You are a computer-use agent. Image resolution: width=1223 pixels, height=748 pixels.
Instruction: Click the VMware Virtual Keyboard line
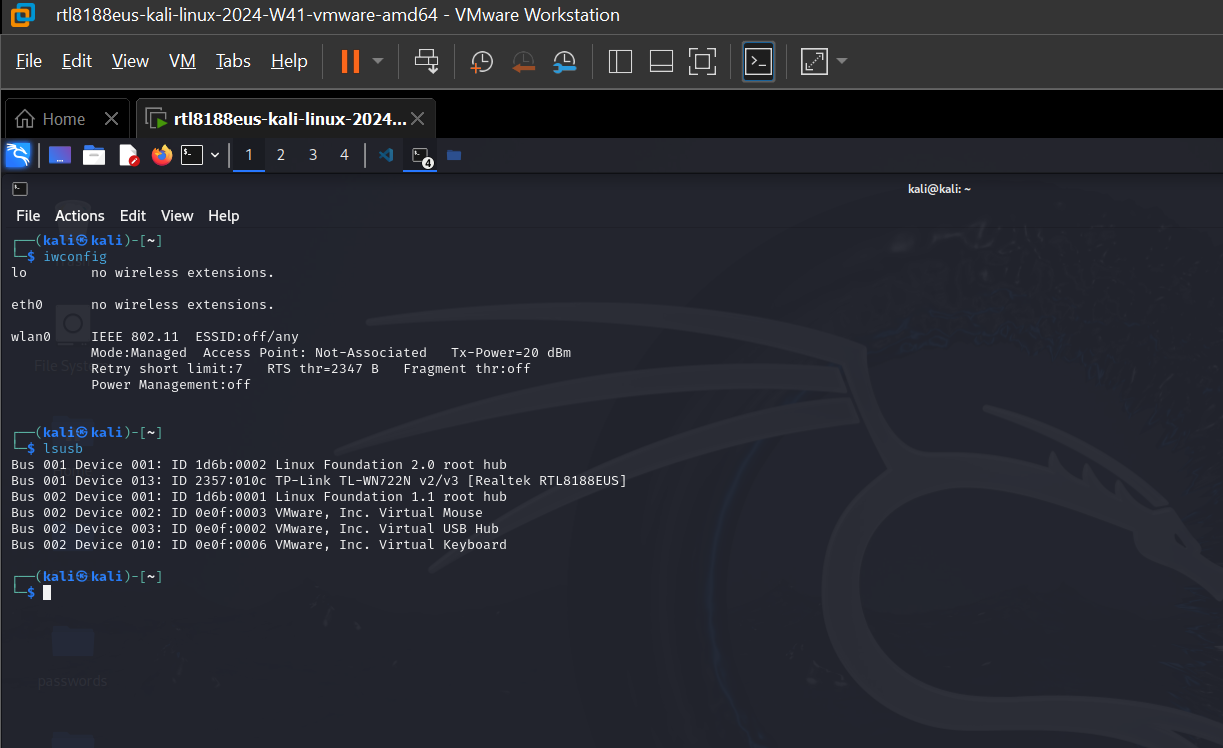(x=259, y=545)
